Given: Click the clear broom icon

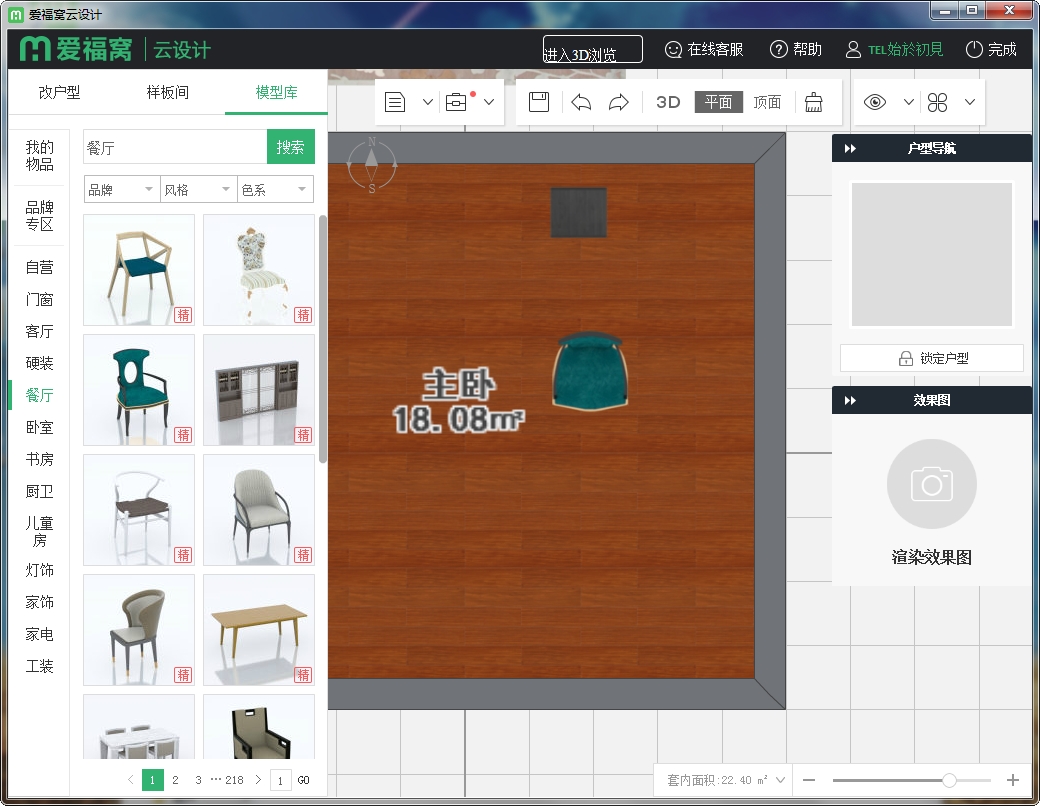Looking at the screenshot, I should 814,102.
